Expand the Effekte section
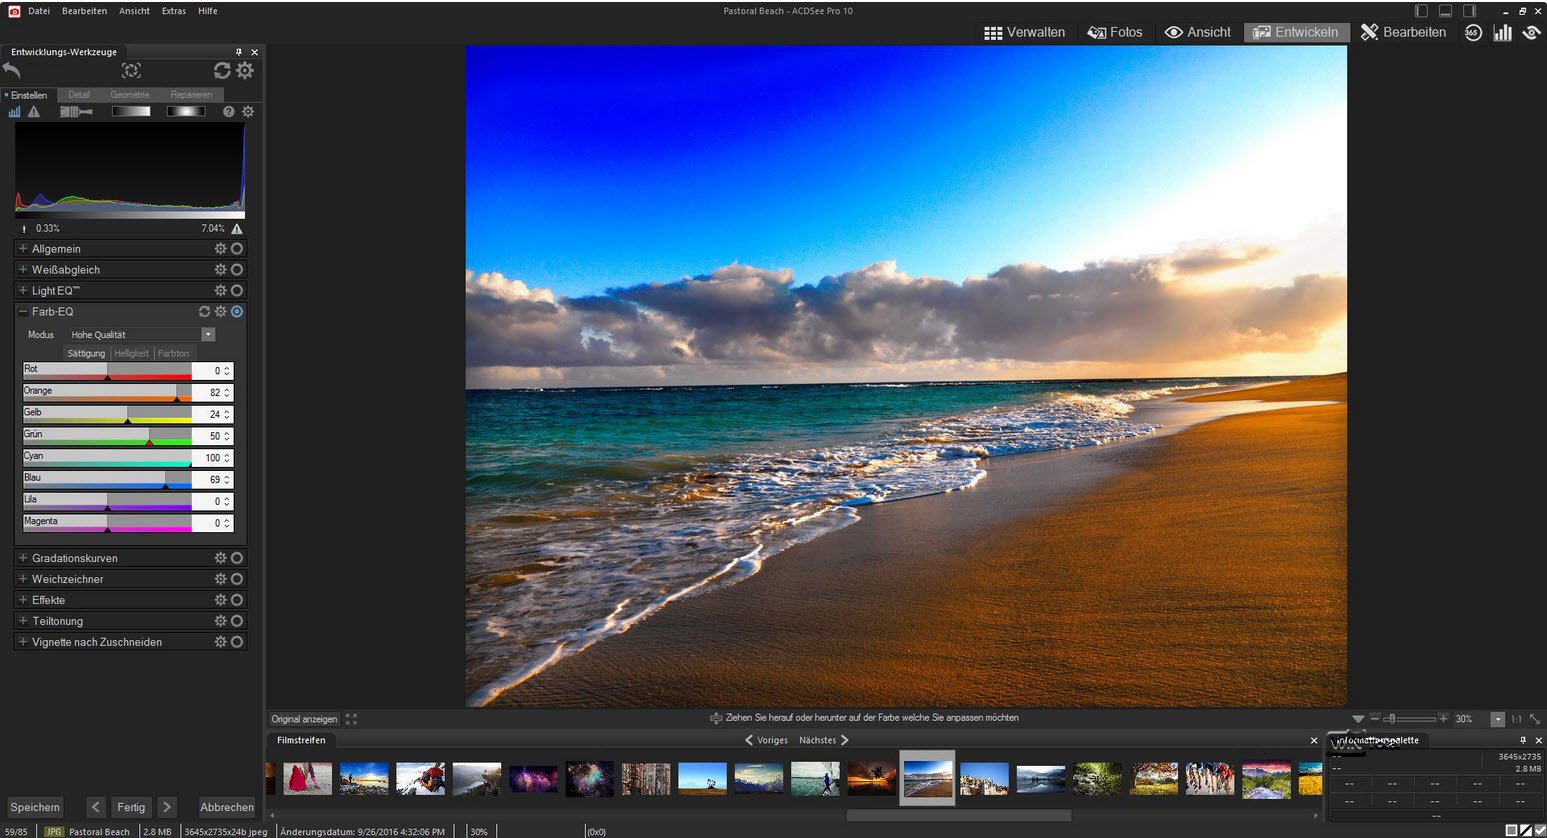 [48, 600]
